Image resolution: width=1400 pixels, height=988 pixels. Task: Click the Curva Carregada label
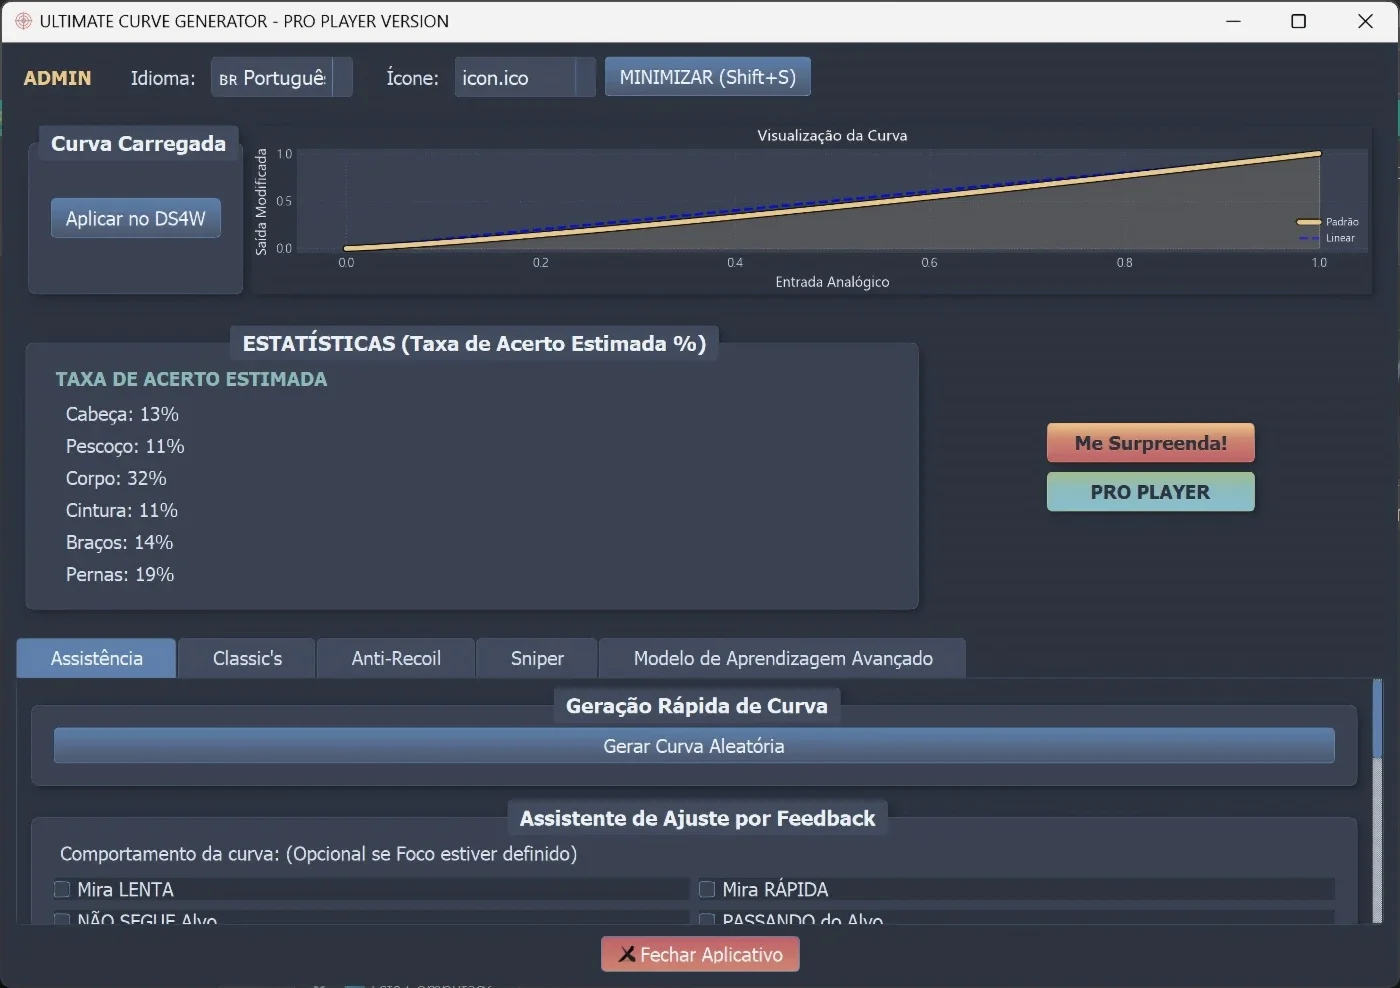(138, 144)
